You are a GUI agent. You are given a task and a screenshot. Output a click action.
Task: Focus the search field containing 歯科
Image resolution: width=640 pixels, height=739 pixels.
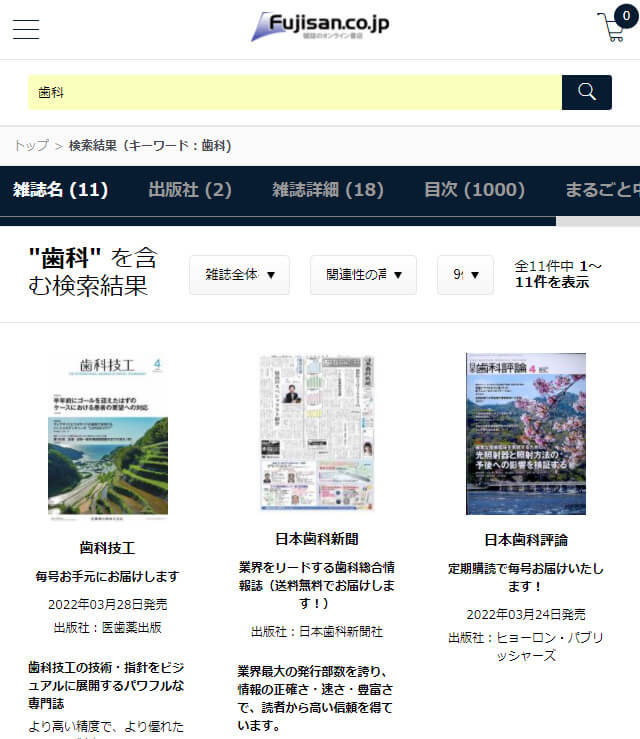(x=295, y=92)
